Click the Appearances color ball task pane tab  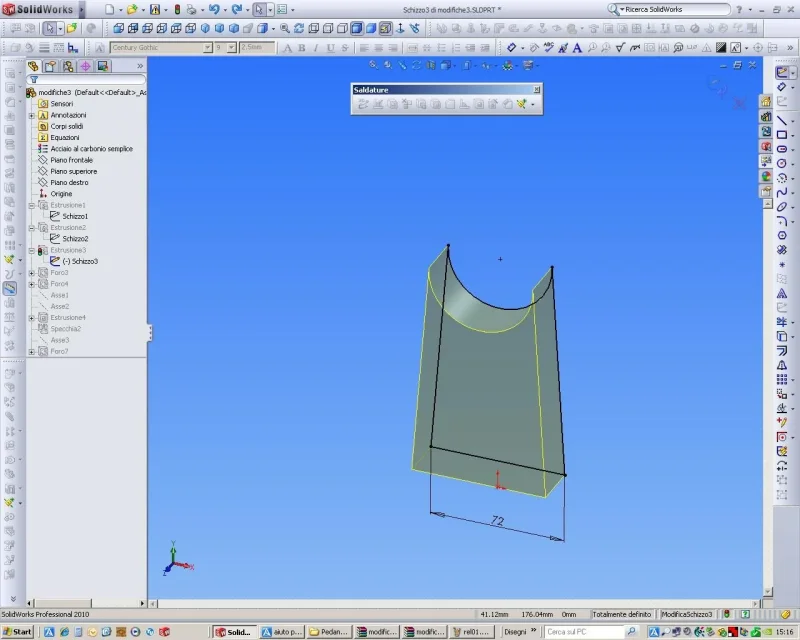[x=766, y=176]
